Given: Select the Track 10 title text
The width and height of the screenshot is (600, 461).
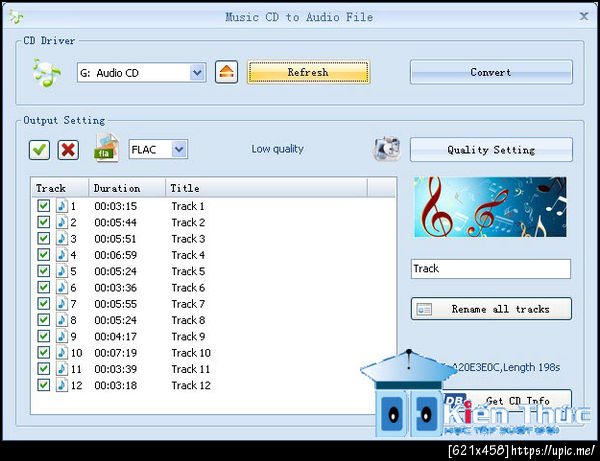Looking at the screenshot, I should pyautogui.click(x=191, y=353).
